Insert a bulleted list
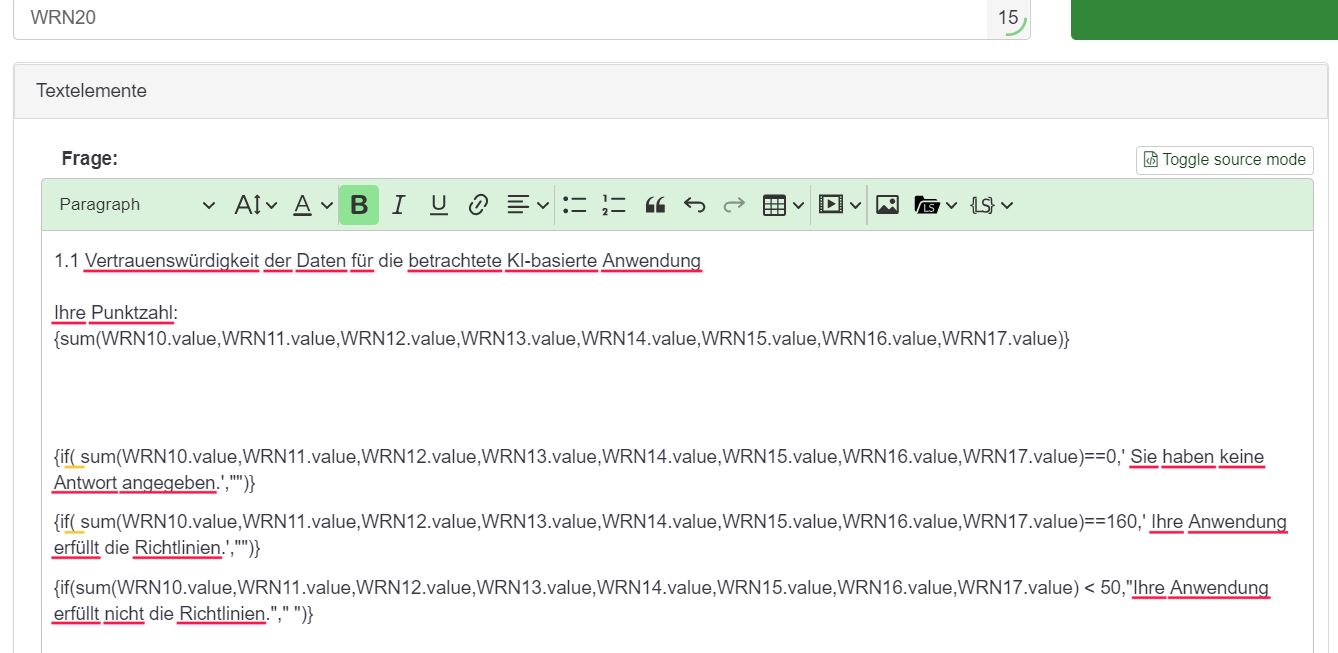 pyautogui.click(x=574, y=205)
